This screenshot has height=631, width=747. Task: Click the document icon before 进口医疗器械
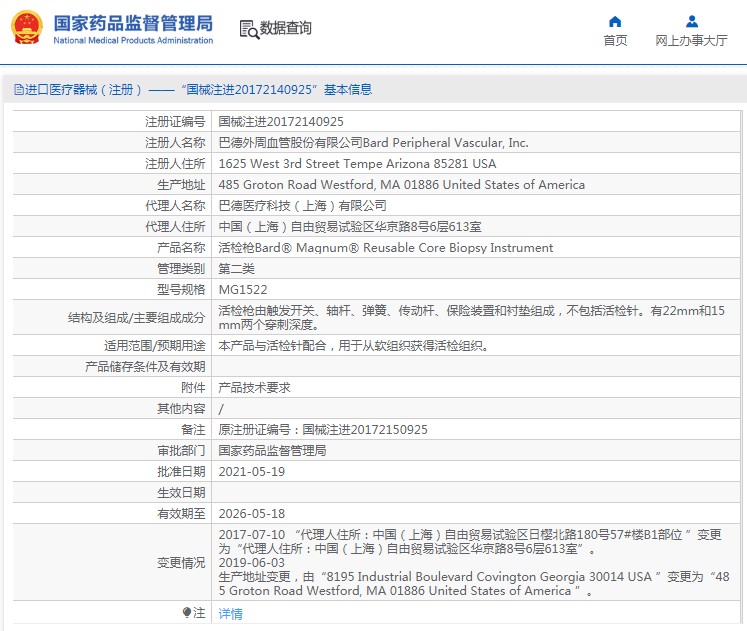[x=19, y=90]
